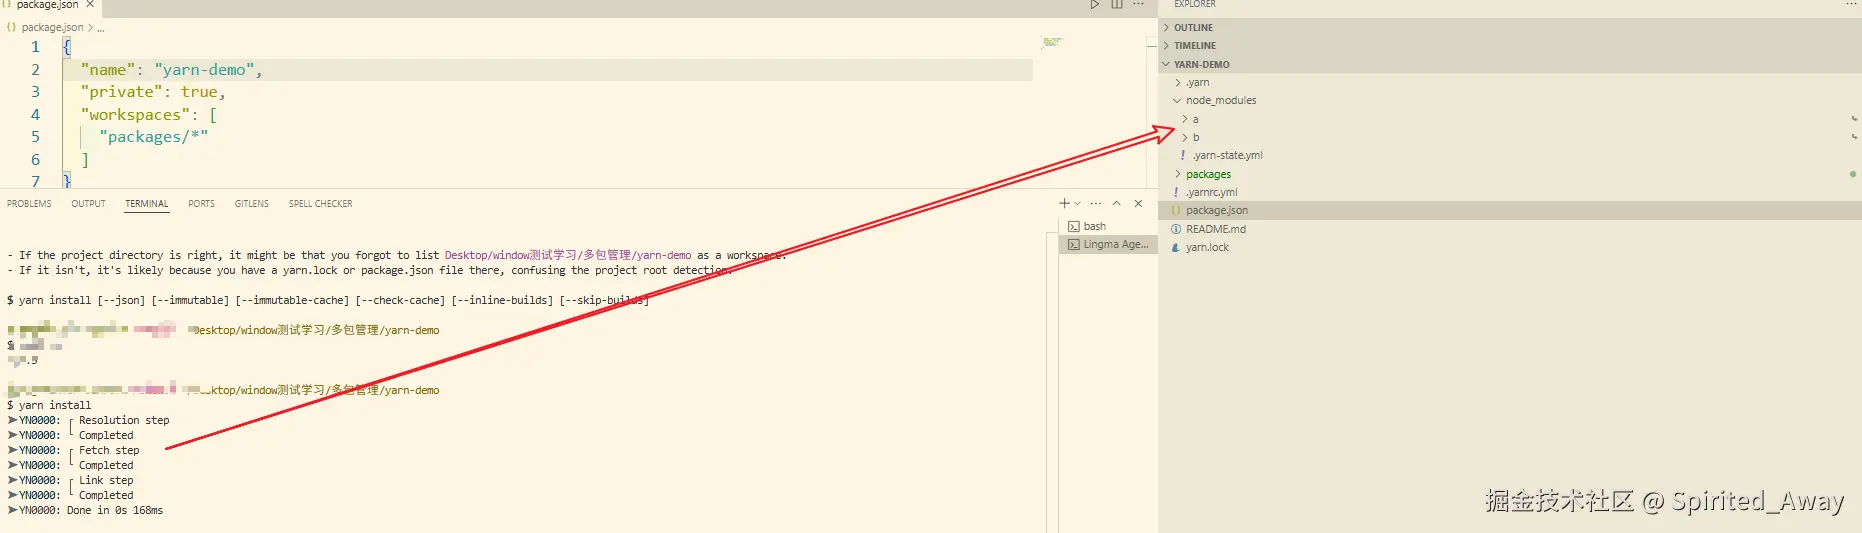1862x533 pixels.
Task: Click the README.md info icon
Action: (1176, 229)
